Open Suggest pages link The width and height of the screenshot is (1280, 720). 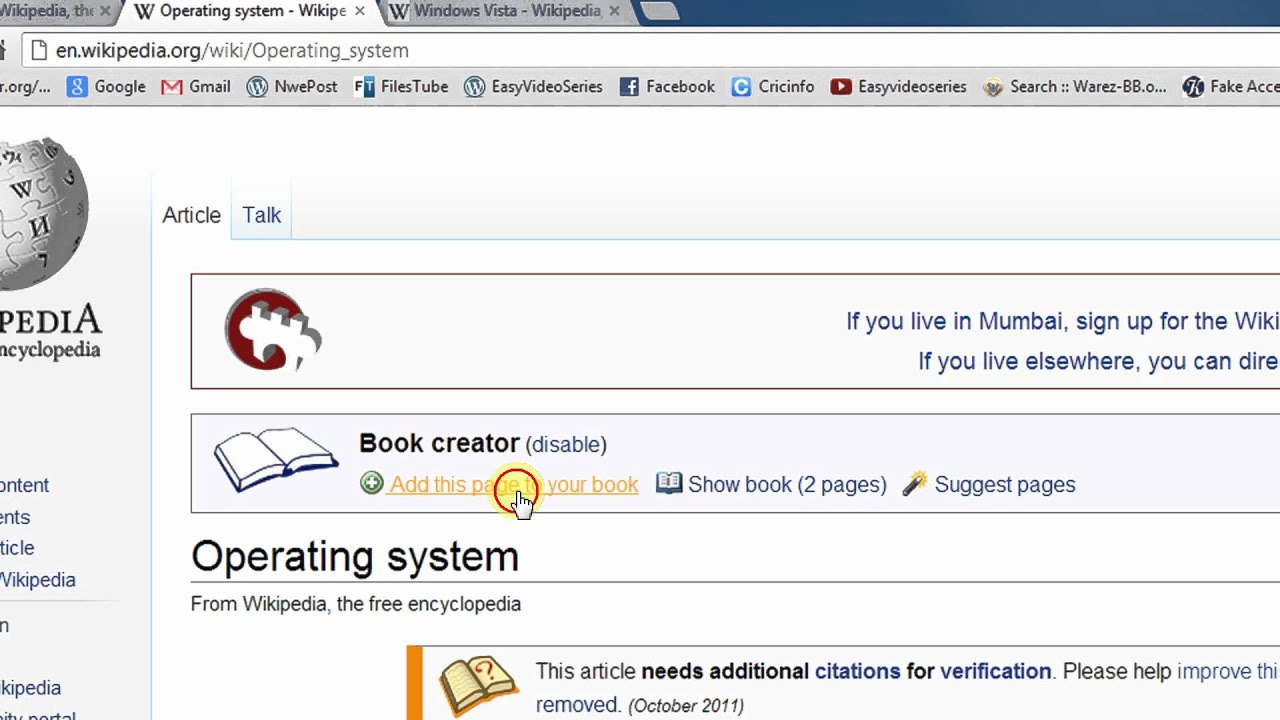click(x=1005, y=484)
